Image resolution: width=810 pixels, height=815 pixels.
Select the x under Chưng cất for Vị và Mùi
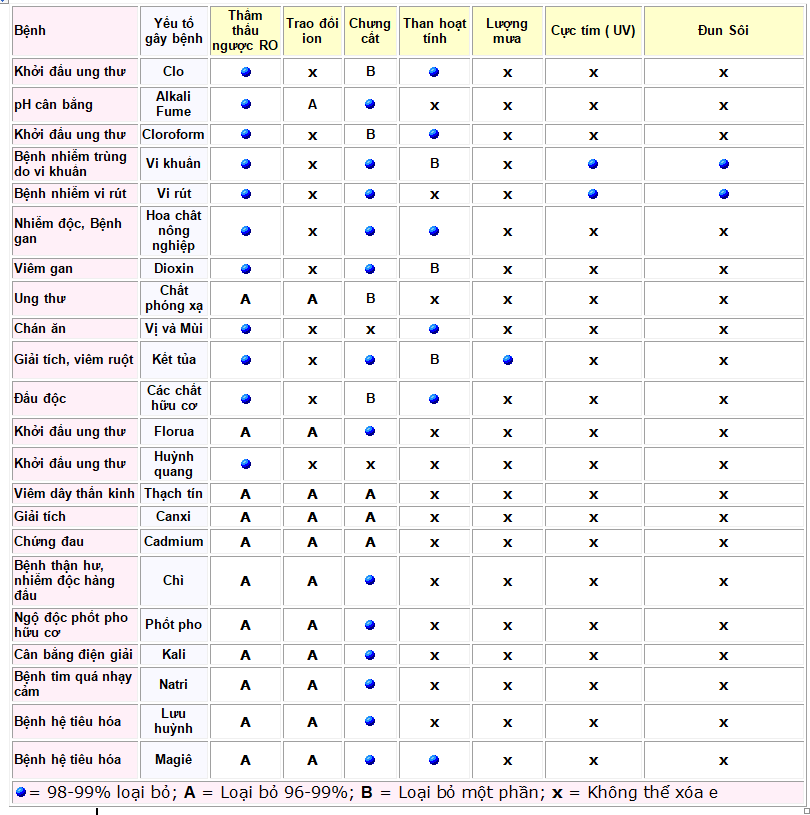point(370,330)
